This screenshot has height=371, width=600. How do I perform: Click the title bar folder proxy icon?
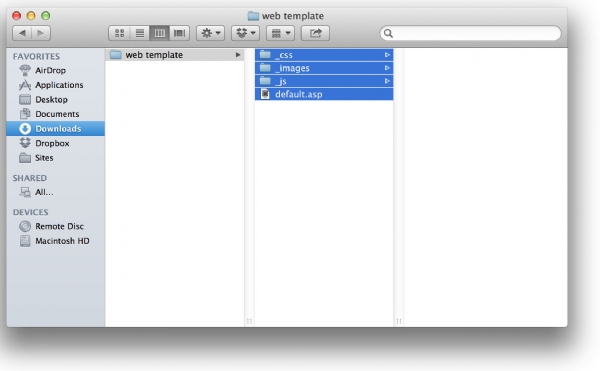[253, 16]
